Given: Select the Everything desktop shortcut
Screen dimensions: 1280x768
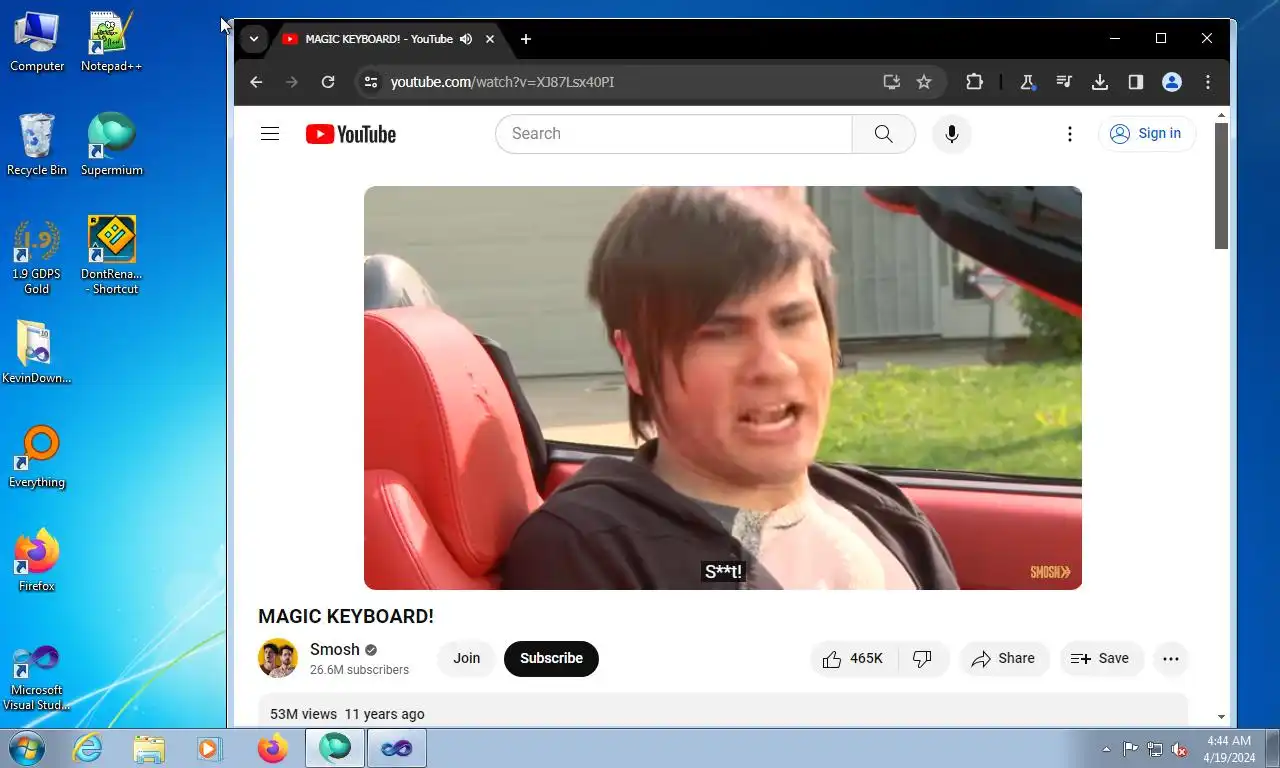Looking at the screenshot, I should (x=37, y=457).
